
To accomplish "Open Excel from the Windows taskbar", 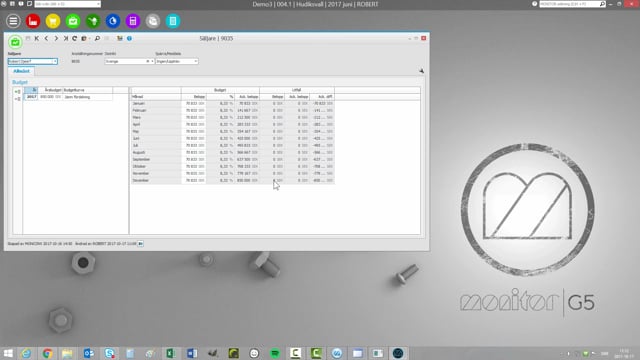I will (x=171, y=353).
